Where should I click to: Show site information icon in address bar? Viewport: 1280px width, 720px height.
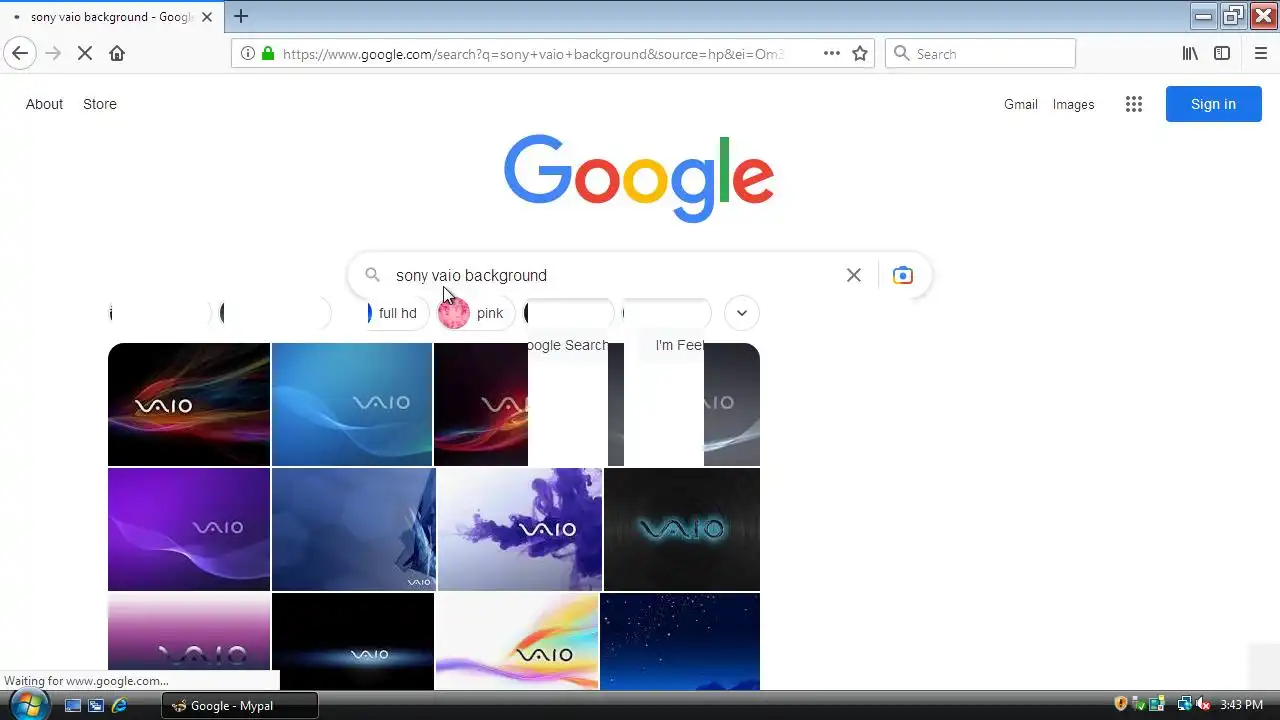coord(248,54)
